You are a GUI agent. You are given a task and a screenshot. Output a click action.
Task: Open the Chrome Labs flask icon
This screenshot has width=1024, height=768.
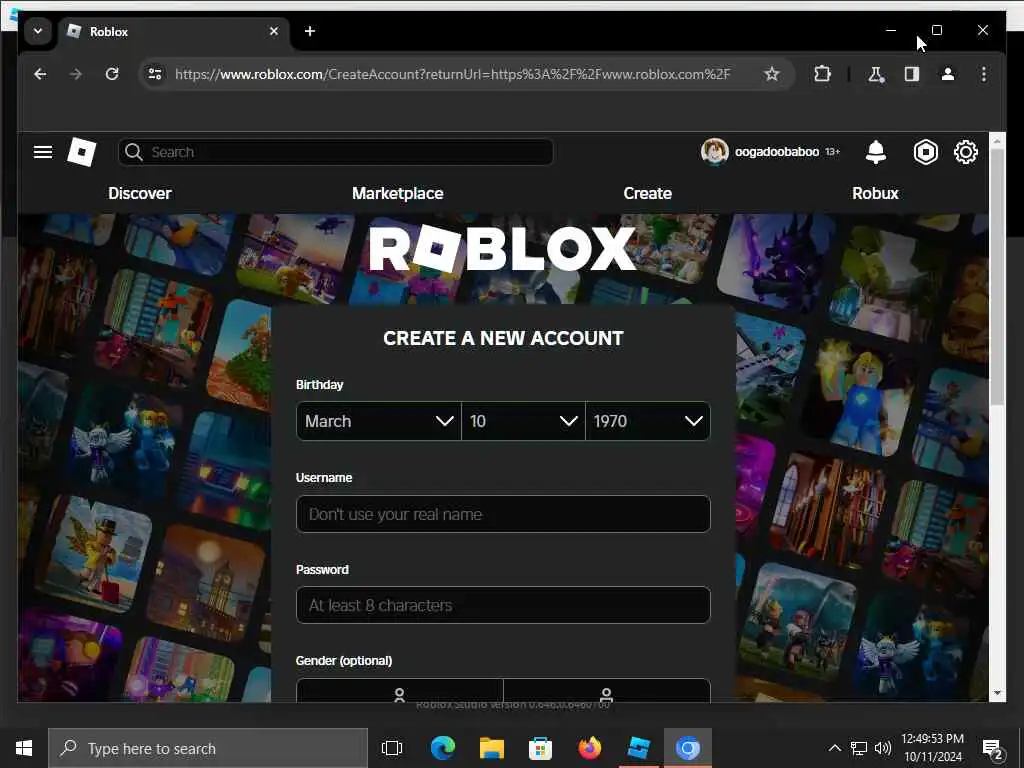(x=876, y=74)
